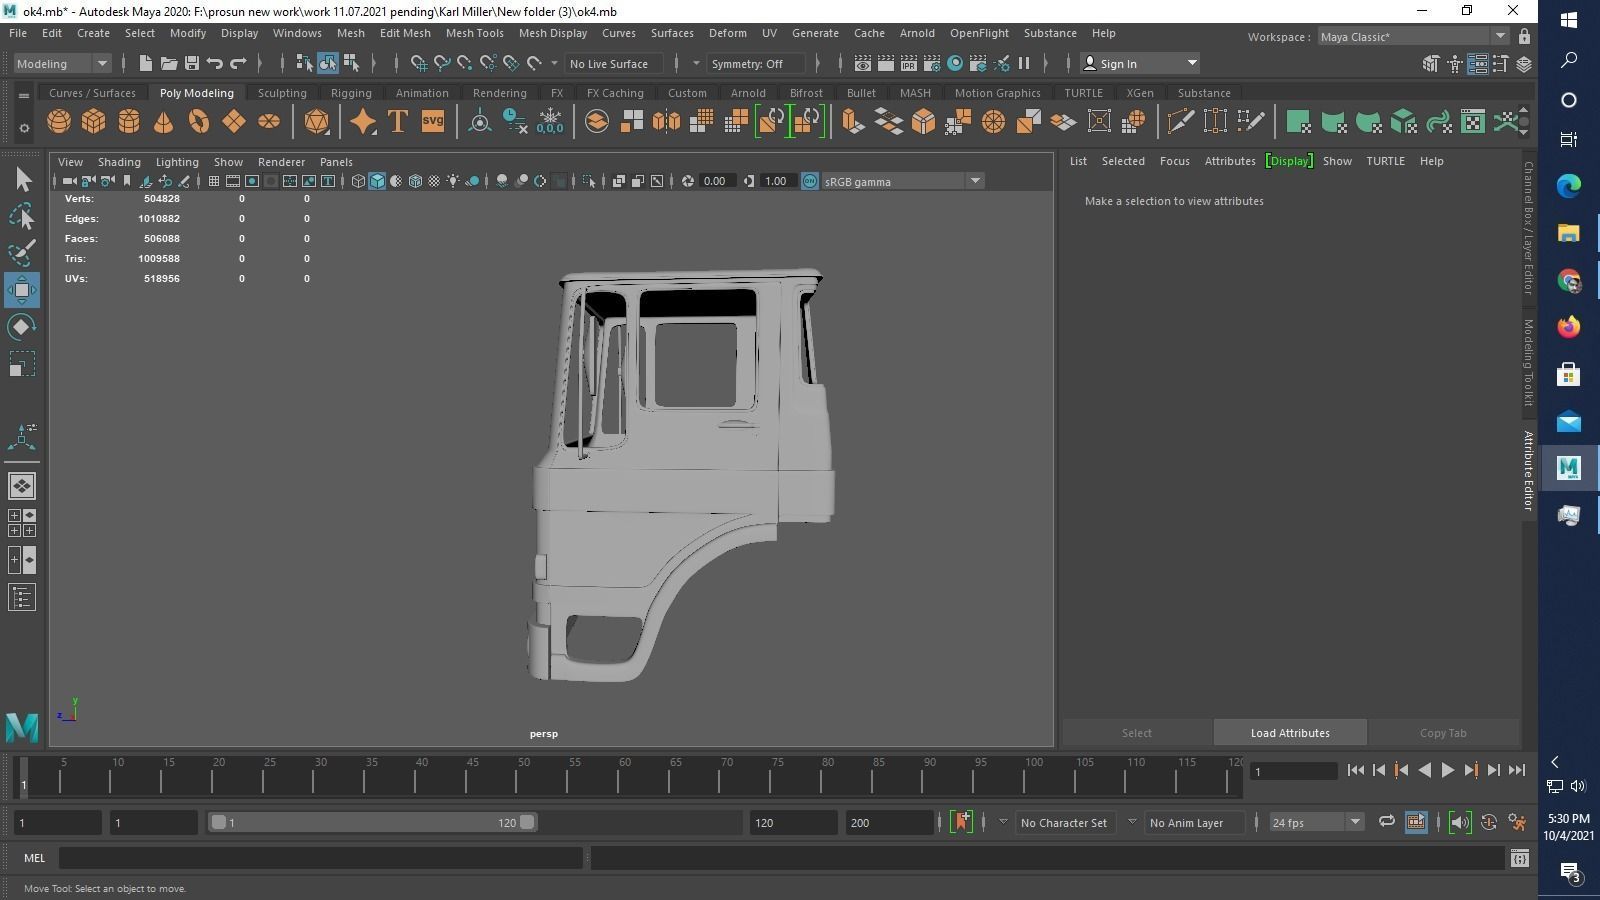Click the polygon cube shelf icon
Viewport: 1600px width, 900px height.
pyautogui.click(x=94, y=122)
